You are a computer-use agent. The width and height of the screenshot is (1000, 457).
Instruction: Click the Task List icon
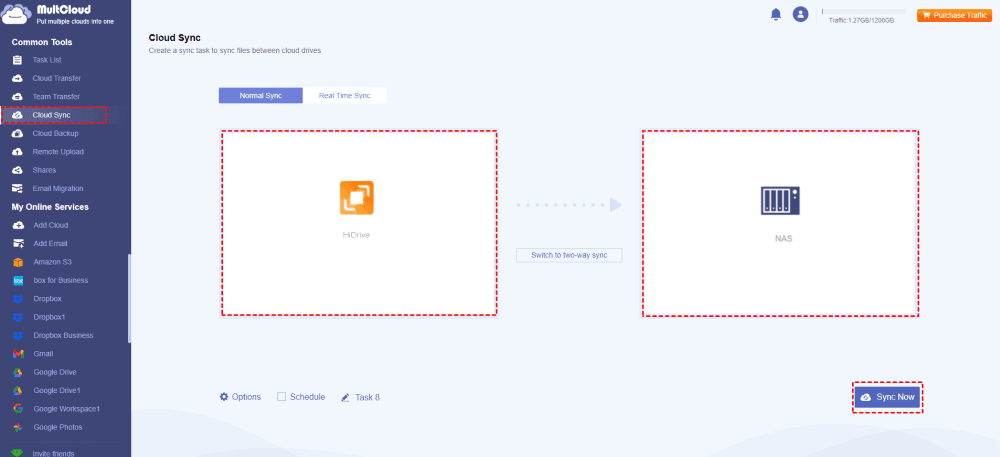tap(18, 60)
